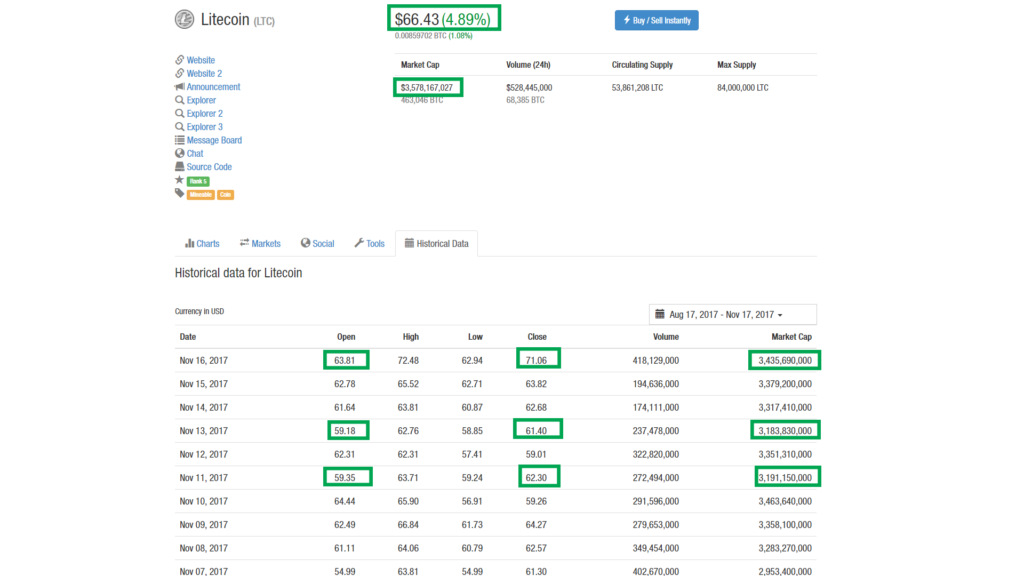This screenshot has width=1024, height=576.
Task: Click the list icon beside Message Board
Action: coord(180,139)
